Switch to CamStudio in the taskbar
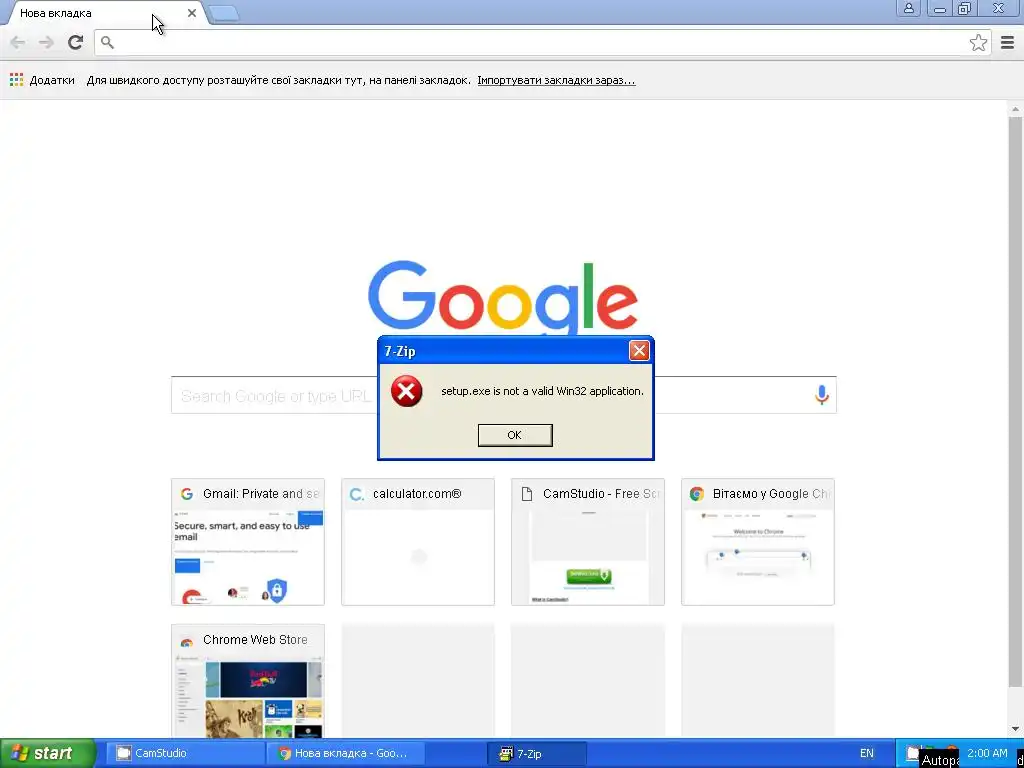Screen dimensions: 1024x768 coord(184,754)
